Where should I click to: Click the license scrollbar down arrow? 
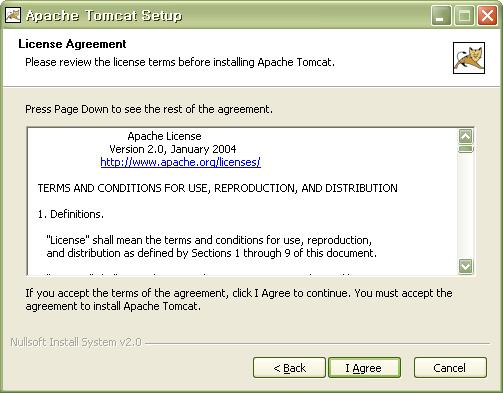[x=465, y=266]
